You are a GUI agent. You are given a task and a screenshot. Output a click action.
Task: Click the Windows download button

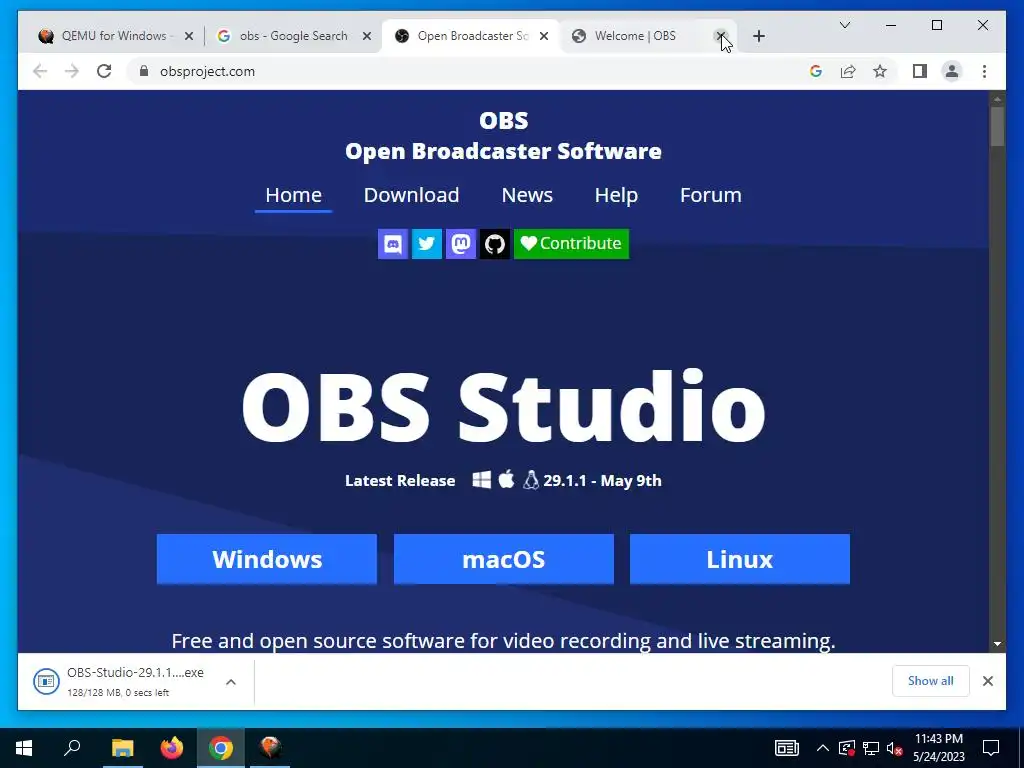[267, 559]
